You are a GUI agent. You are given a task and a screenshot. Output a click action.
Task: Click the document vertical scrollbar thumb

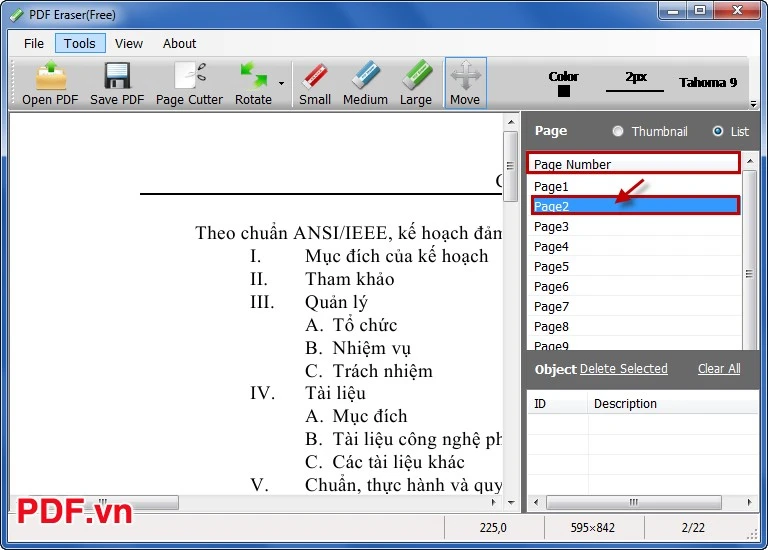point(511,166)
